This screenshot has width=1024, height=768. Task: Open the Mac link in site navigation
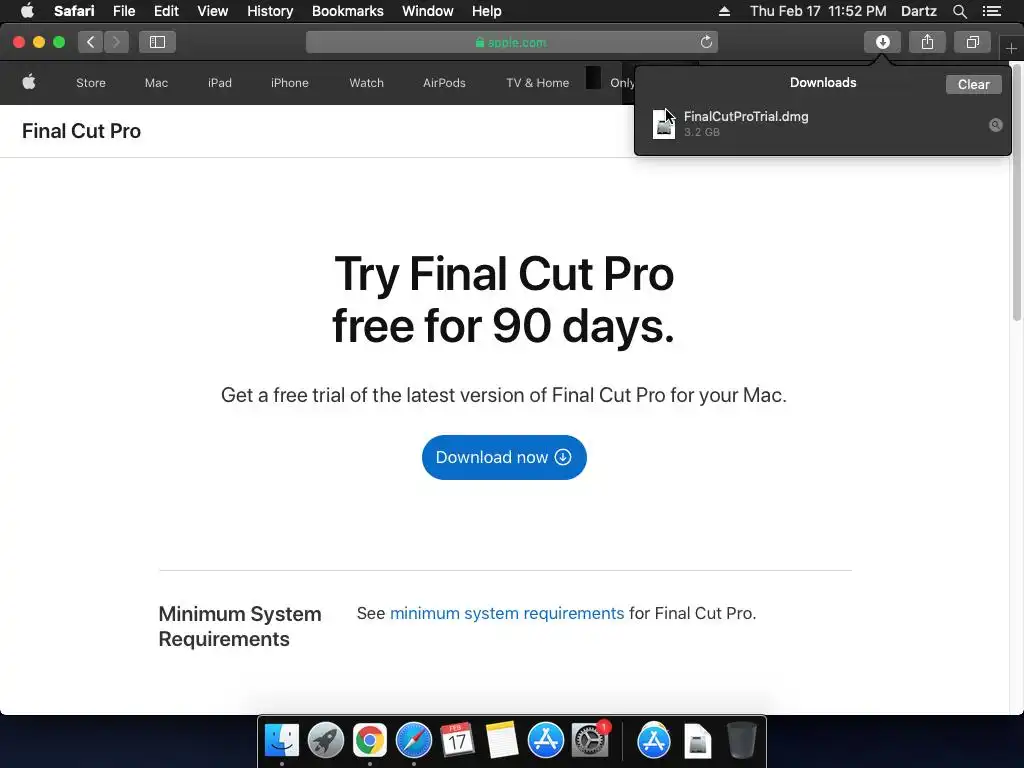(x=156, y=83)
